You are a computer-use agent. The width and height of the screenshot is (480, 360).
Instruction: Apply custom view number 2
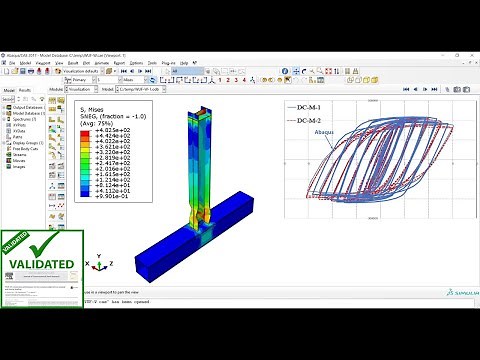pos(228,80)
